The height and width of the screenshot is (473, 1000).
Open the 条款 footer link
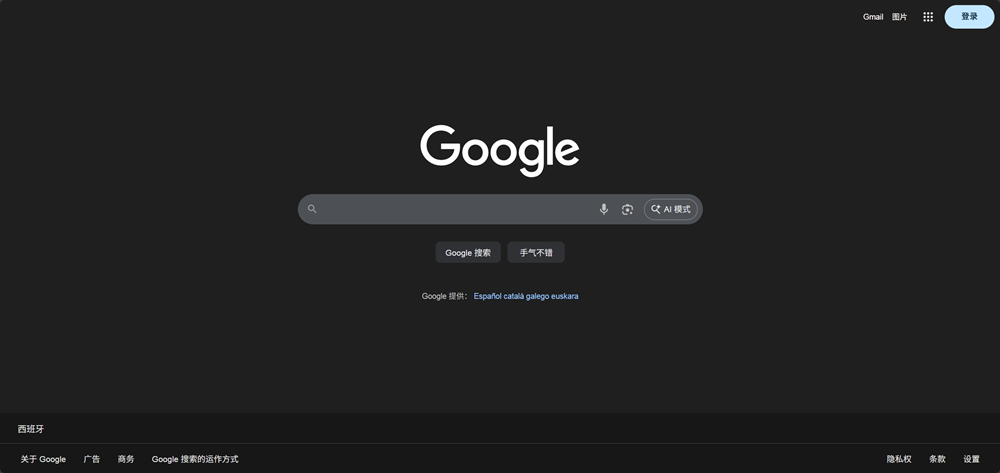(x=937, y=459)
